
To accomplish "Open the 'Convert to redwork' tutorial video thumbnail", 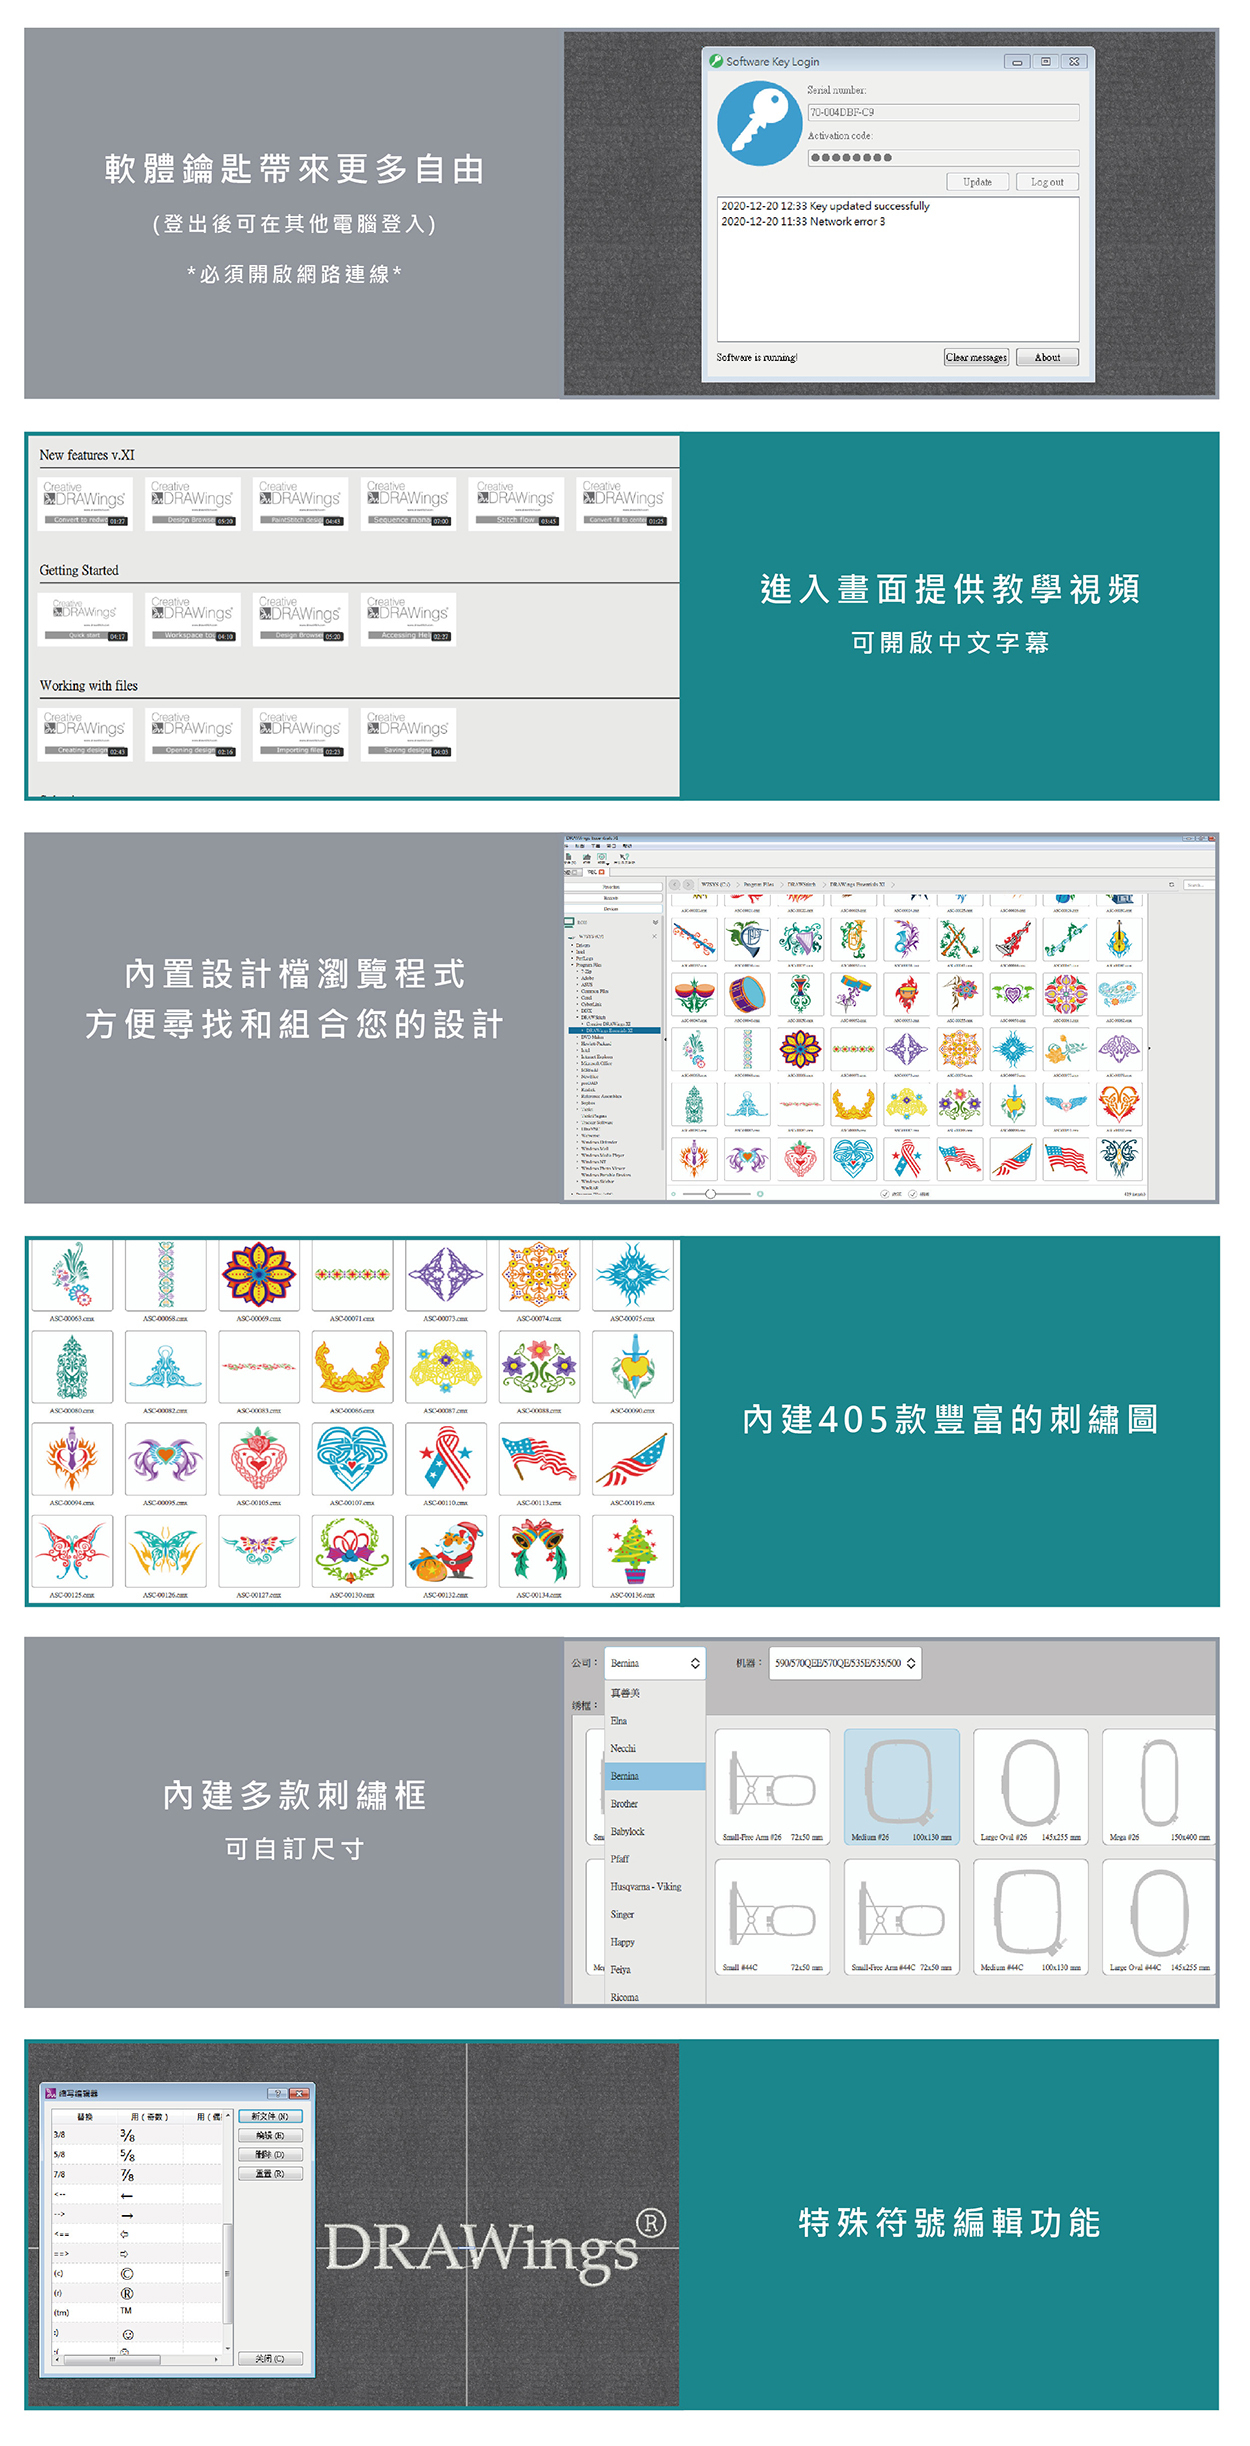I will [x=86, y=503].
